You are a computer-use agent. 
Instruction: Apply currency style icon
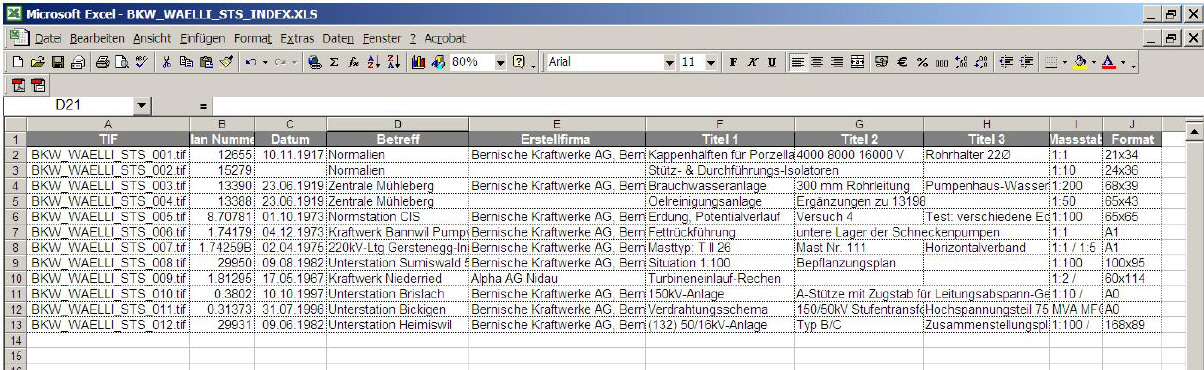881,62
